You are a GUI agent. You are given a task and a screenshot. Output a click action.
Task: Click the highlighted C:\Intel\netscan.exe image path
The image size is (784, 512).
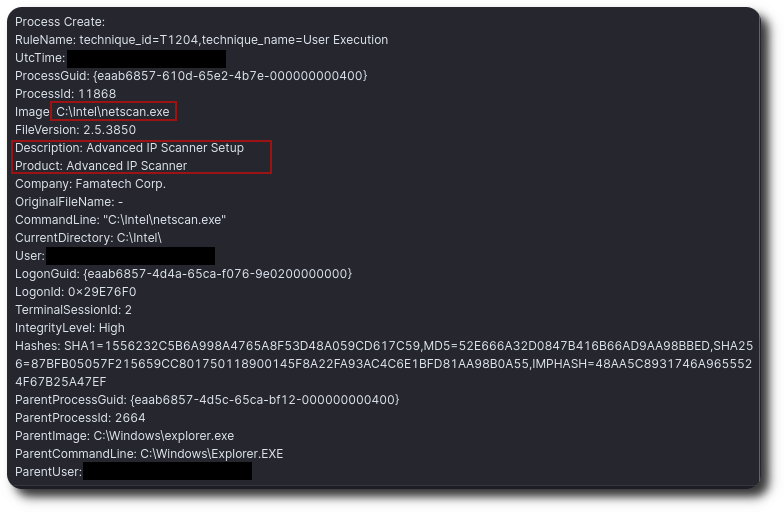point(113,112)
